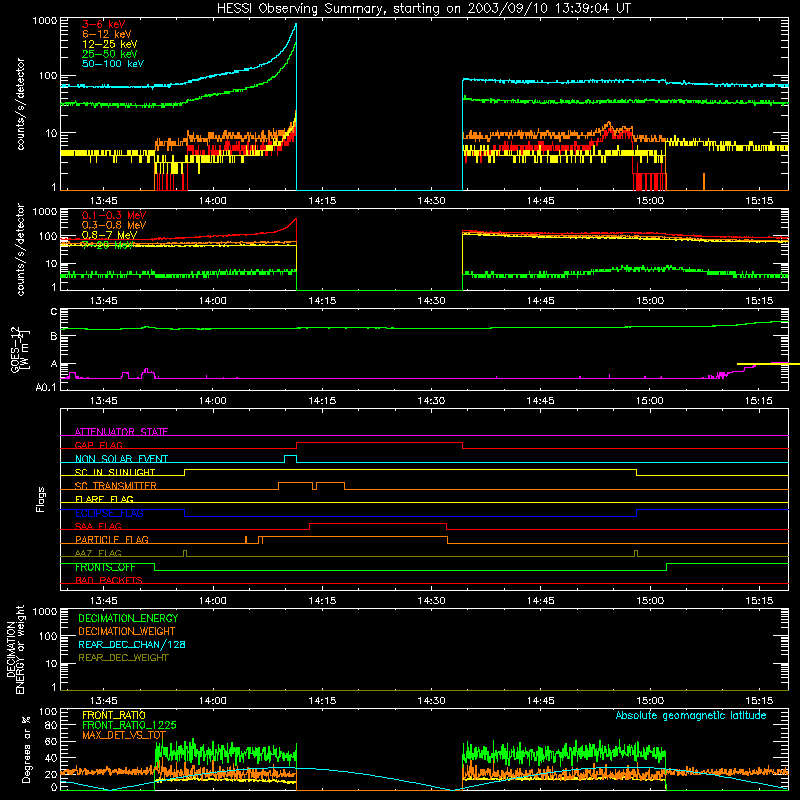
Task: Click the HESSI Observing Summary title text
Action: click(x=423, y=9)
